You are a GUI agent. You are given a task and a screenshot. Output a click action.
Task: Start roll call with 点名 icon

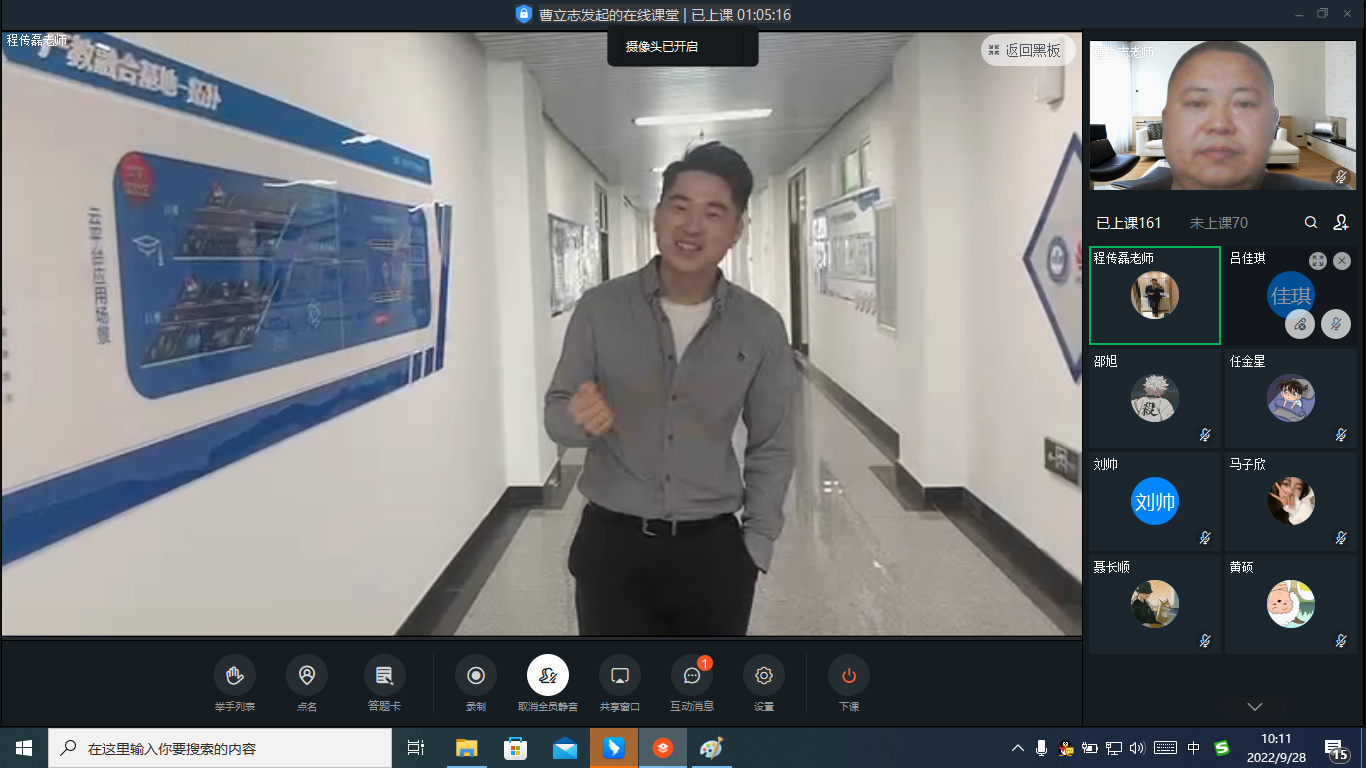[x=306, y=676]
